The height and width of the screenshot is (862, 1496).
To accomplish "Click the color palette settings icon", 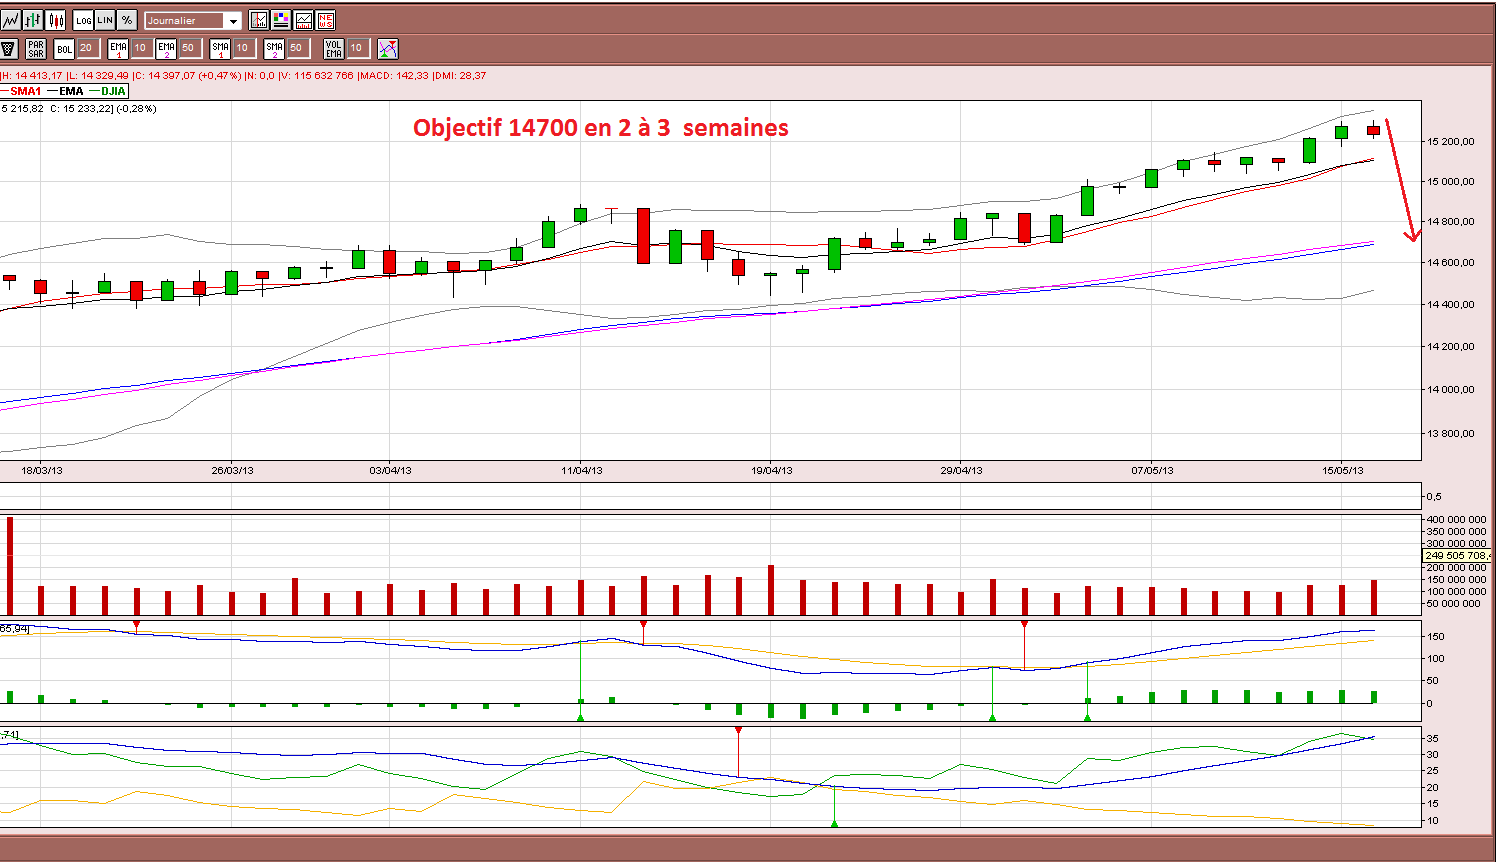I will coord(281,20).
